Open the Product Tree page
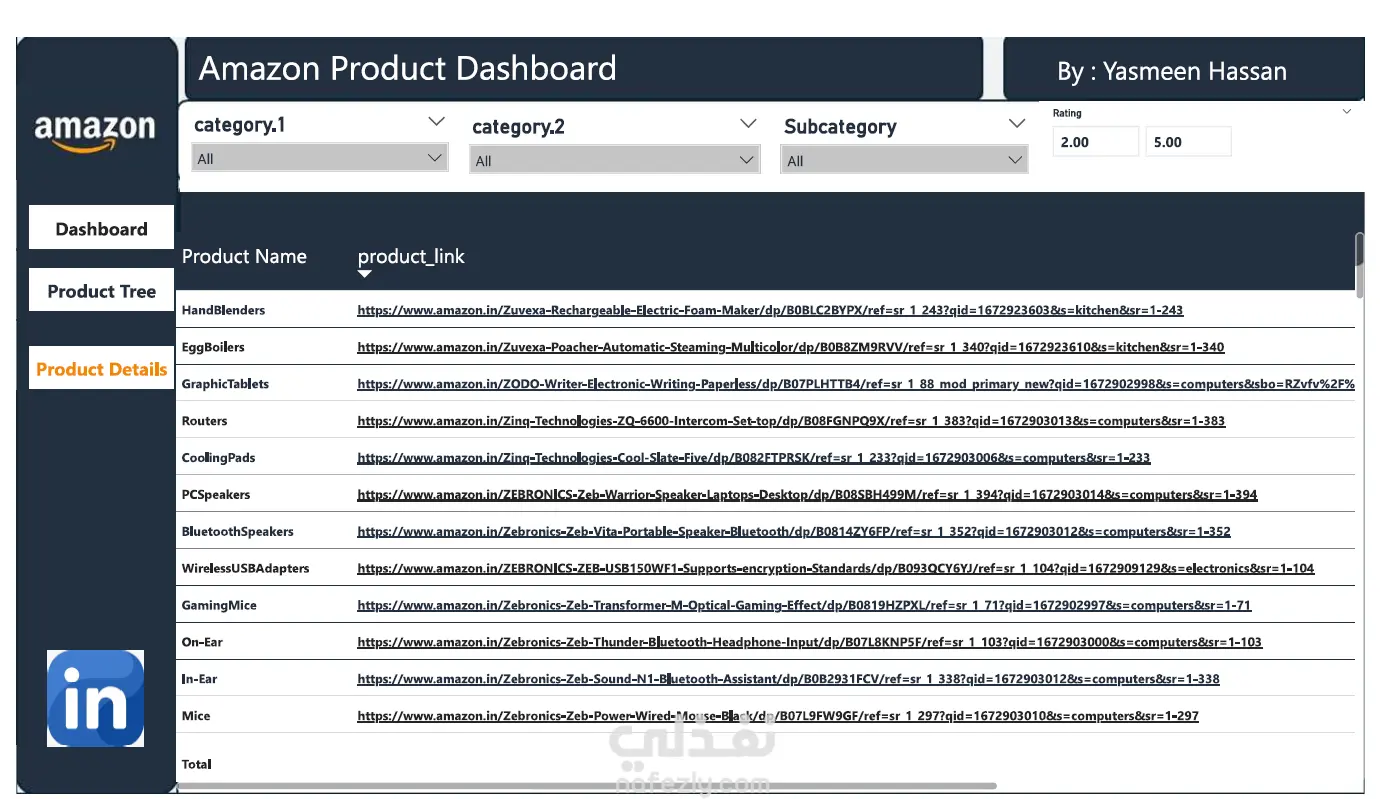This screenshot has width=1385, height=799. click(x=101, y=291)
